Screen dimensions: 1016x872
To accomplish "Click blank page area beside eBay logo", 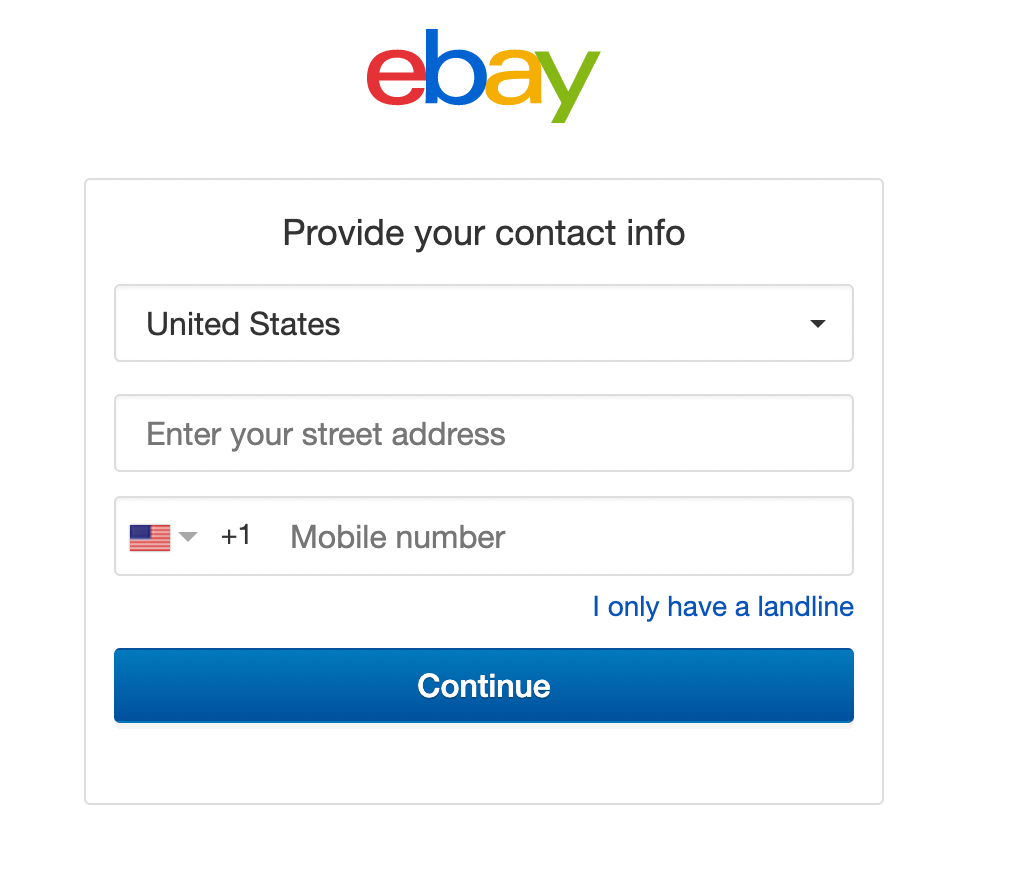I will pyautogui.click(x=778, y=78).
